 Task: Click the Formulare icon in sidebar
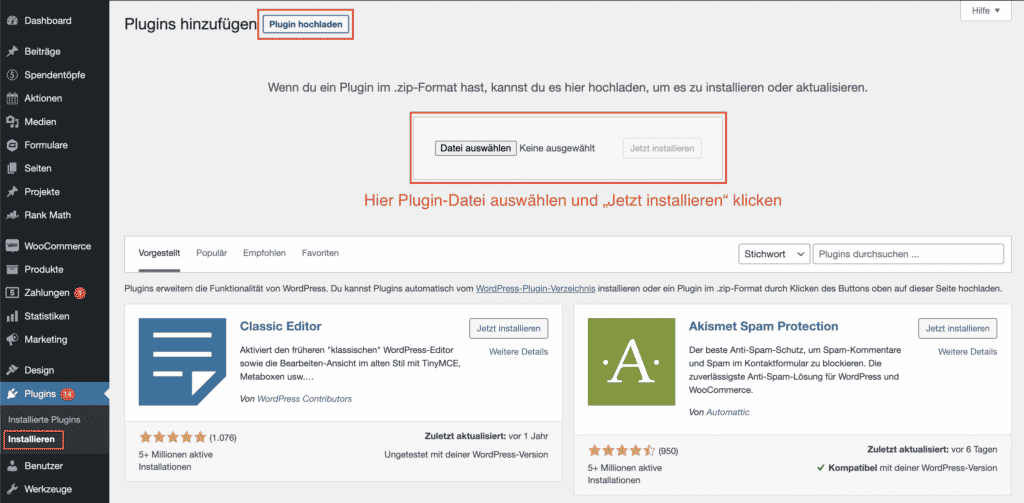tap(12, 145)
